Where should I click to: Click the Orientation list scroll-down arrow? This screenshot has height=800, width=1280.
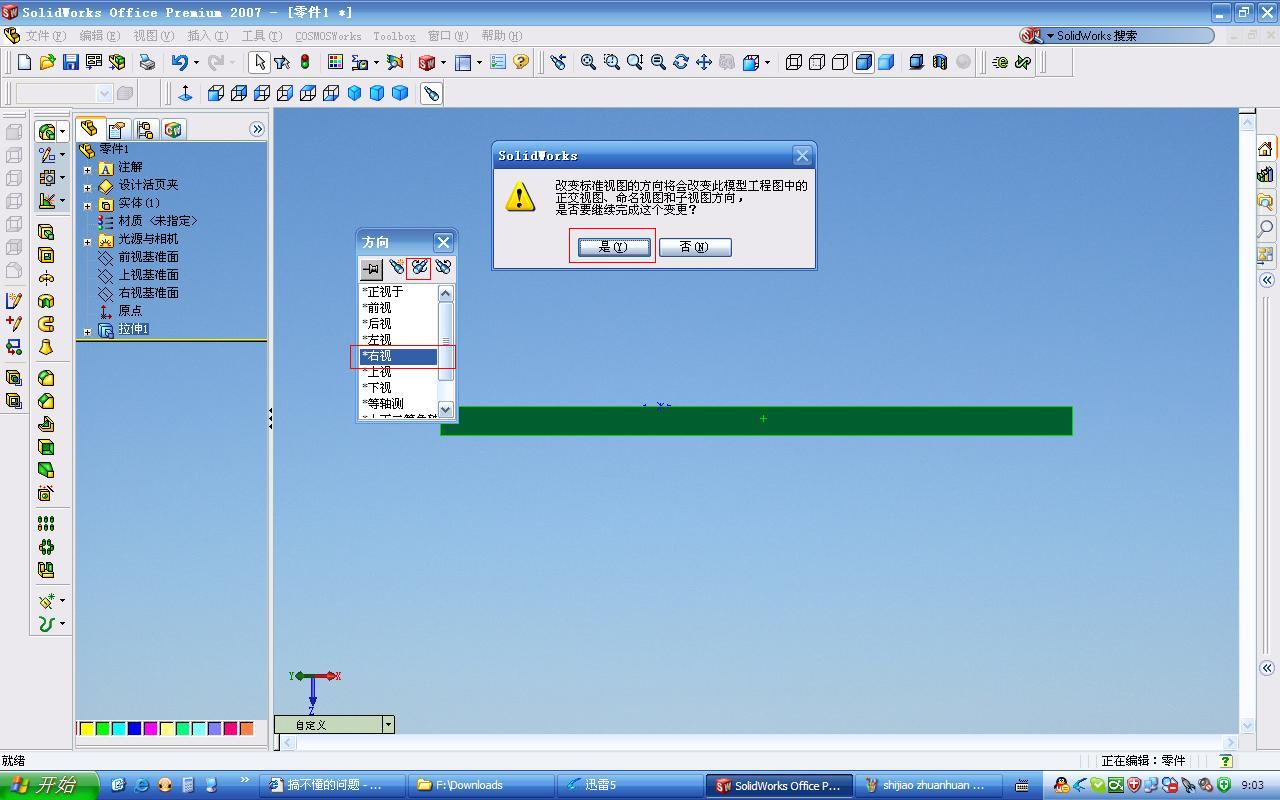point(446,409)
